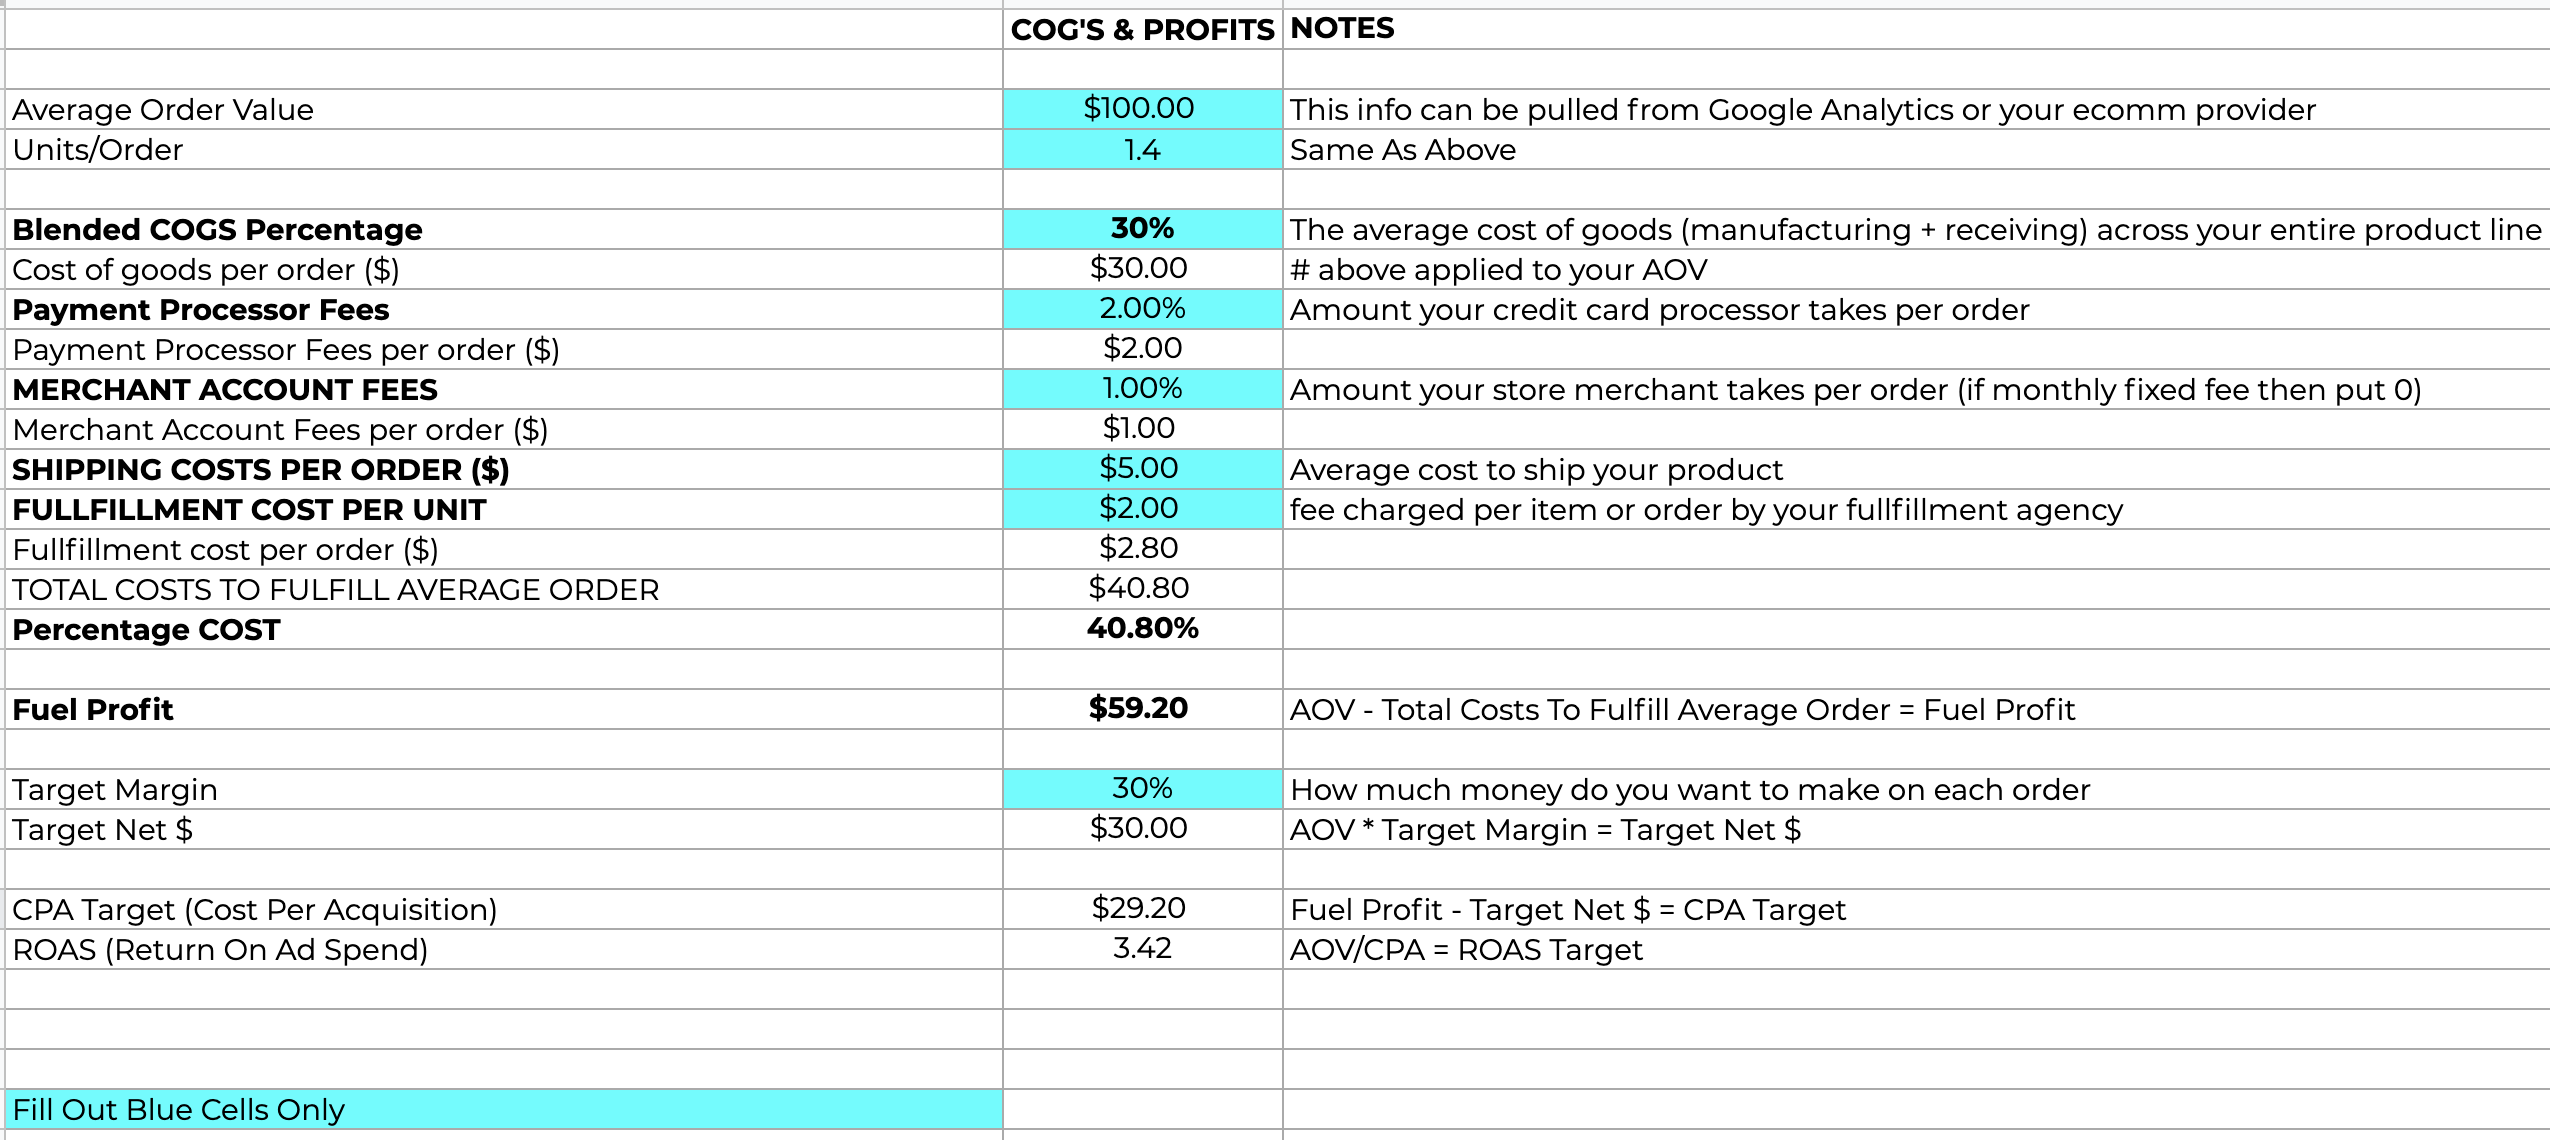
Task: Click the 'AOV/CPA = ROAS Target' note
Action: (x=1466, y=949)
